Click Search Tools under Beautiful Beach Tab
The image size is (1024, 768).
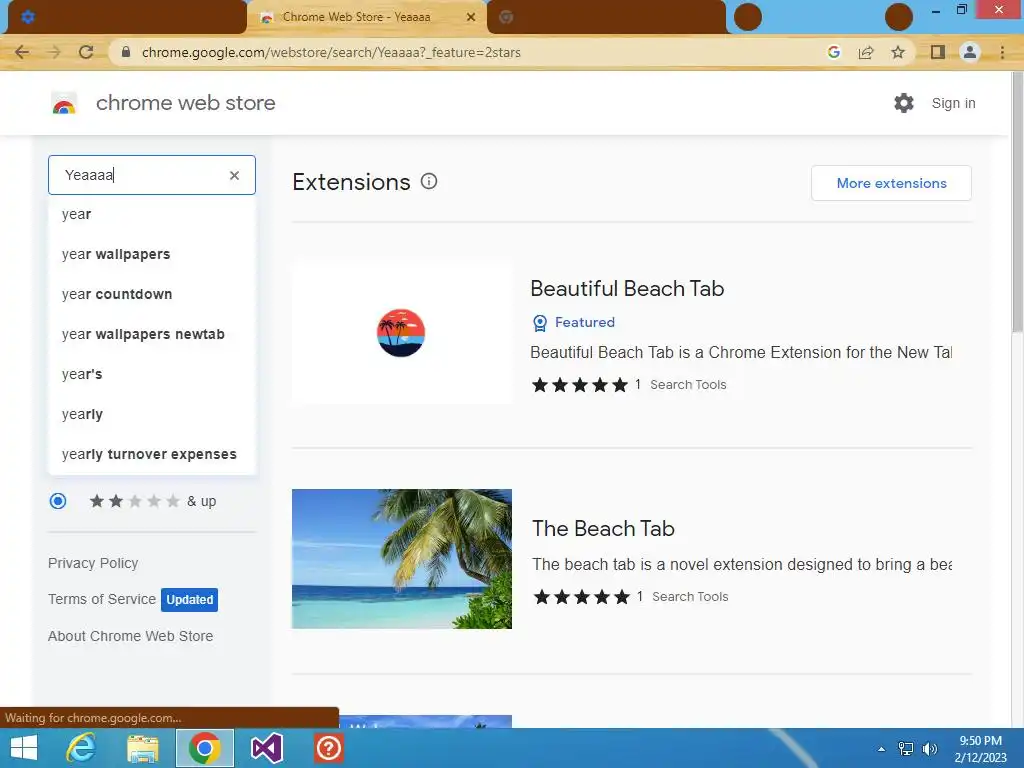point(688,385)
